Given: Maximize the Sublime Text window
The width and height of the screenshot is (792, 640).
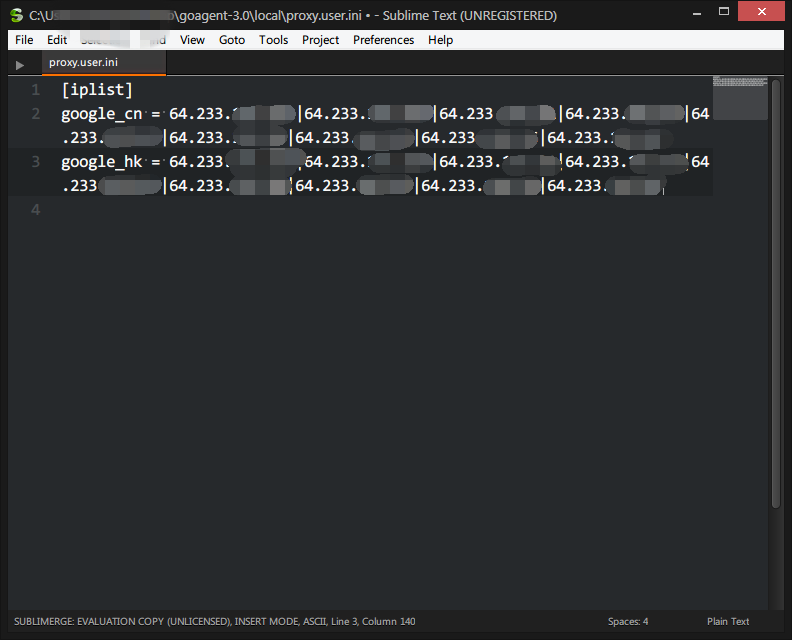Looking at the screenshot, I should pyautogui.click(x=724, y=12).
